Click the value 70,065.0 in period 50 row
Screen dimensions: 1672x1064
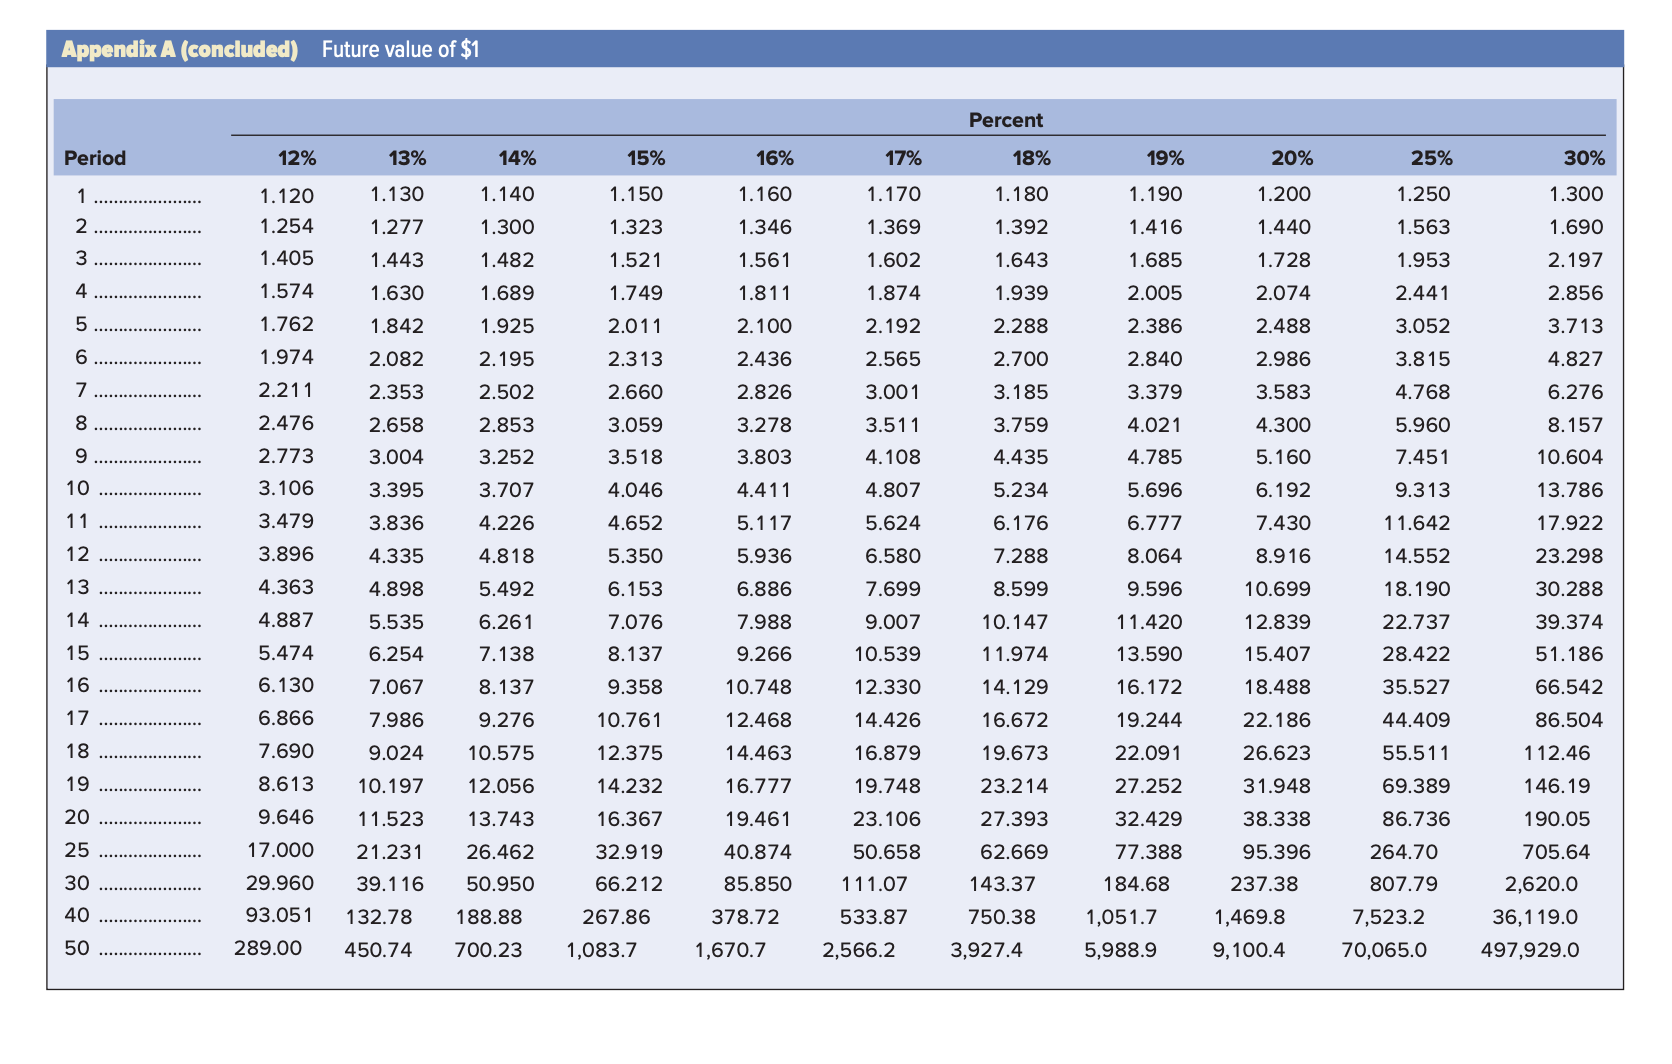[1384, 951]
